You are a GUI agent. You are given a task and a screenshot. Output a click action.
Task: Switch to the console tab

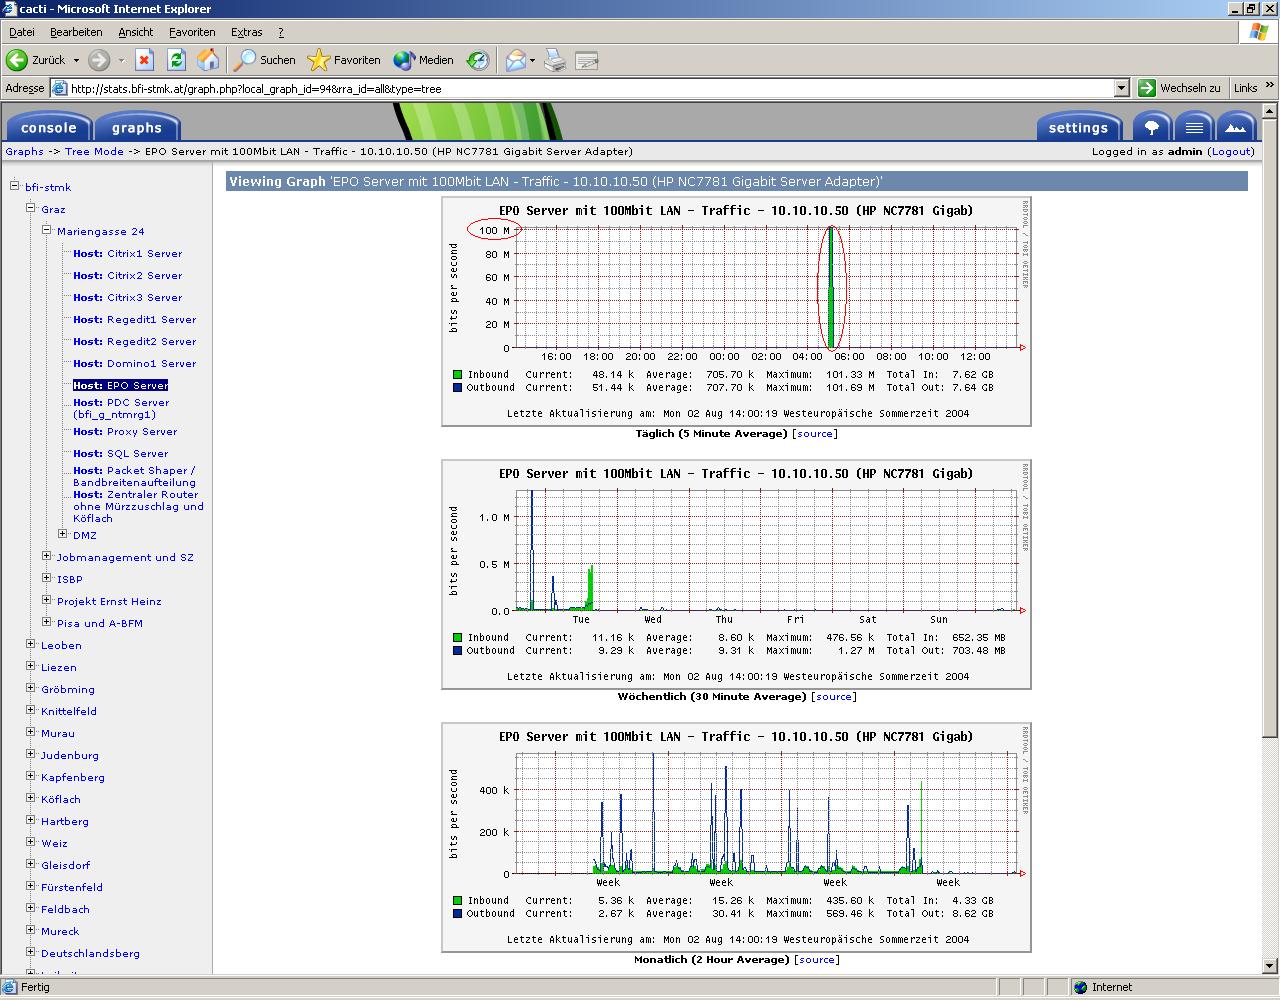(x=49, y=127)
